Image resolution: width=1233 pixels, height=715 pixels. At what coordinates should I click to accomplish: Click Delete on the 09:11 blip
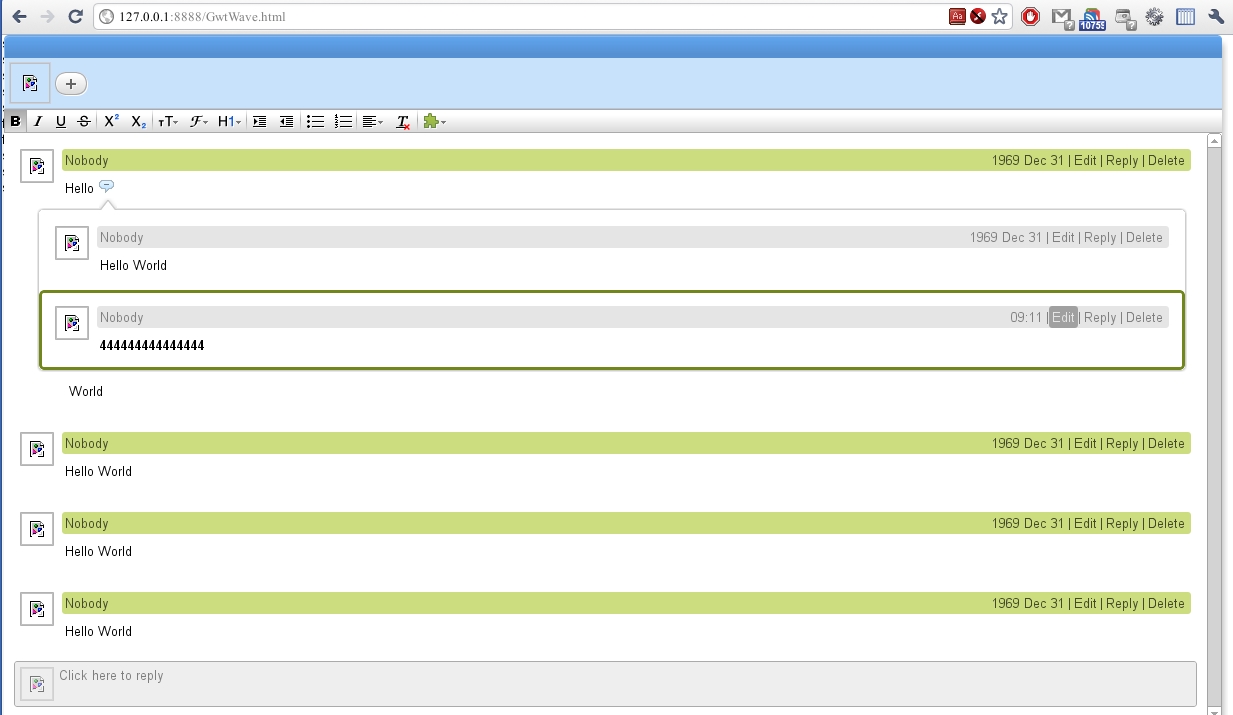click(x=1144, y=318)
